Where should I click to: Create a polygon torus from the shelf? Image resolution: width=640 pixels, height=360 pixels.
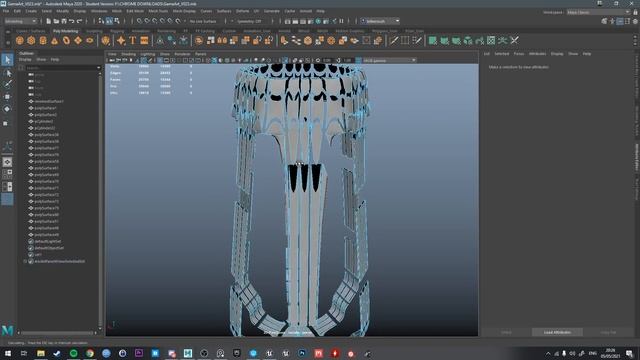[67, 40]
